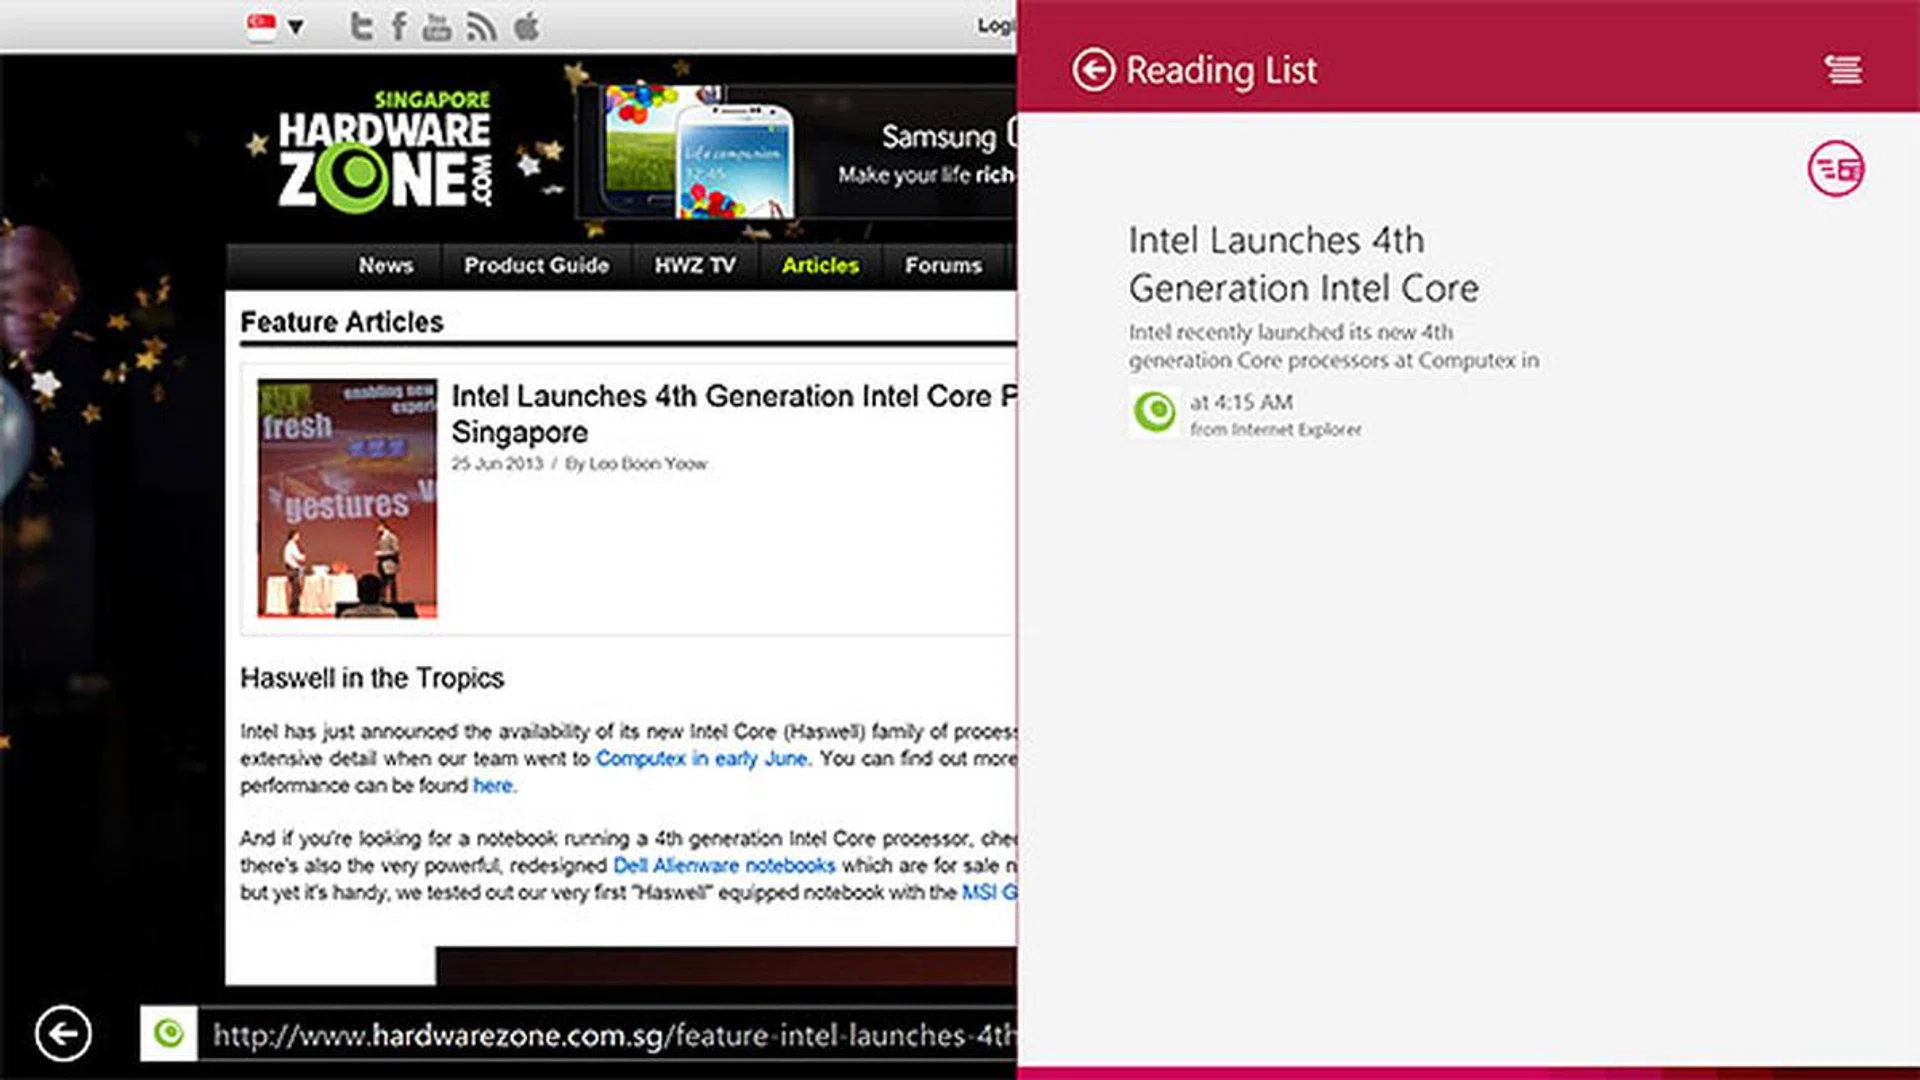Click the Intel article thumbnail image
This screenshot has height=1080, width=1920.
pyautogui.click(x=347, y=498)
